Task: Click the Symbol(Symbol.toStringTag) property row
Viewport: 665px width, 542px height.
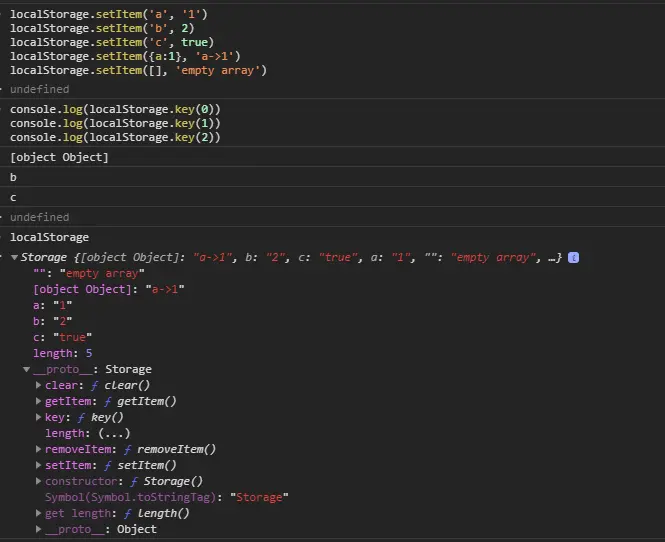Action: 167,497
